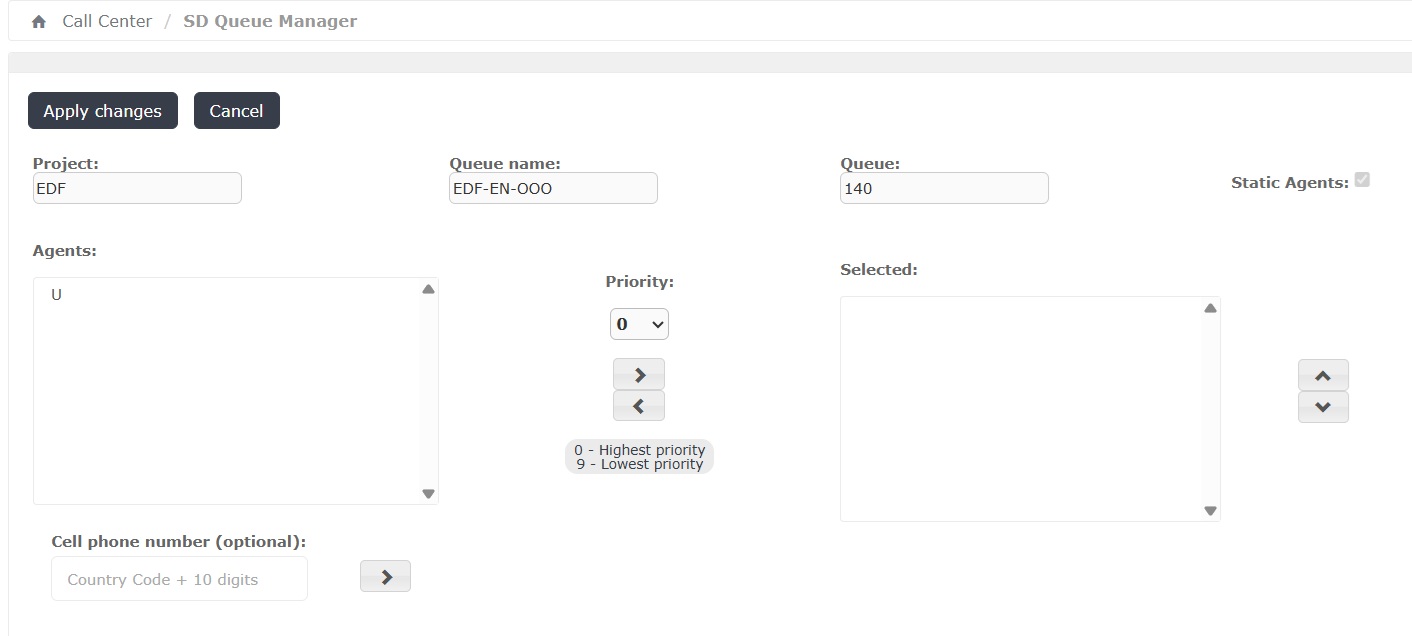The width and height of the screenshot is (1412, 636).
Task: Move selected agent up in order
Action: pyautogui.click(x=1322, y=376)
